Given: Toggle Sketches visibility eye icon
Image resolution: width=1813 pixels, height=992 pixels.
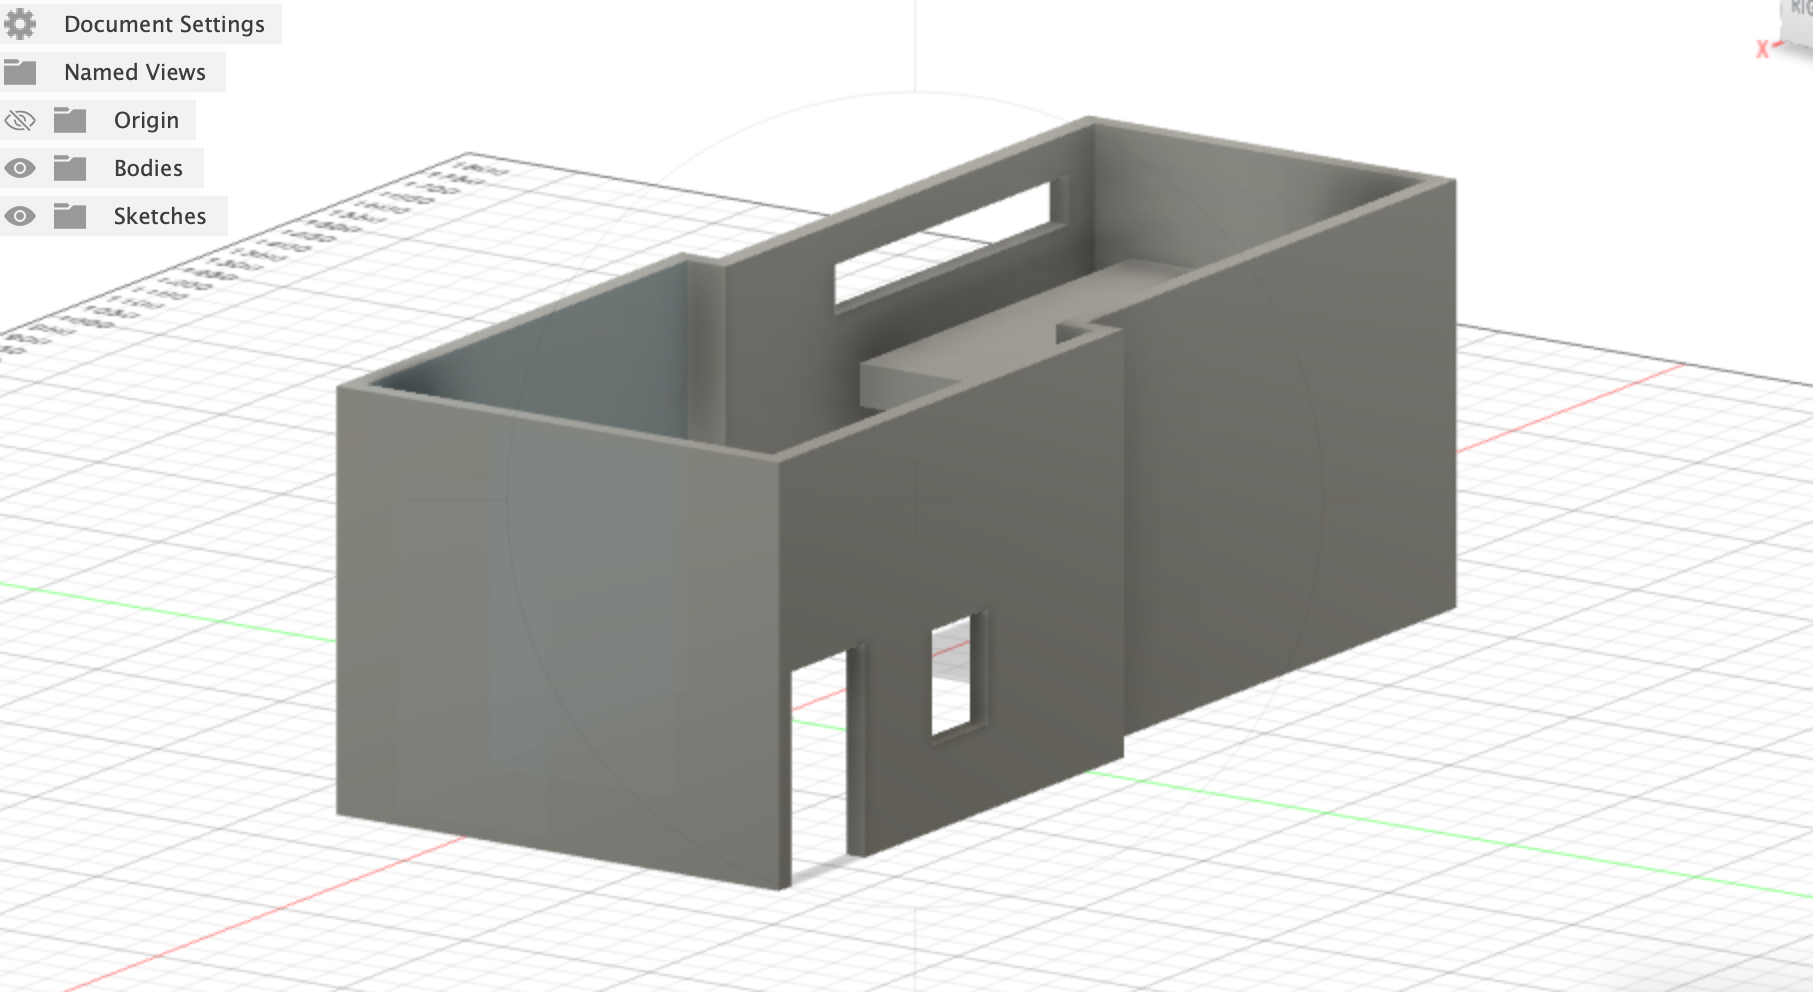Looking at the screenshot, I should [x=20, y=216].
